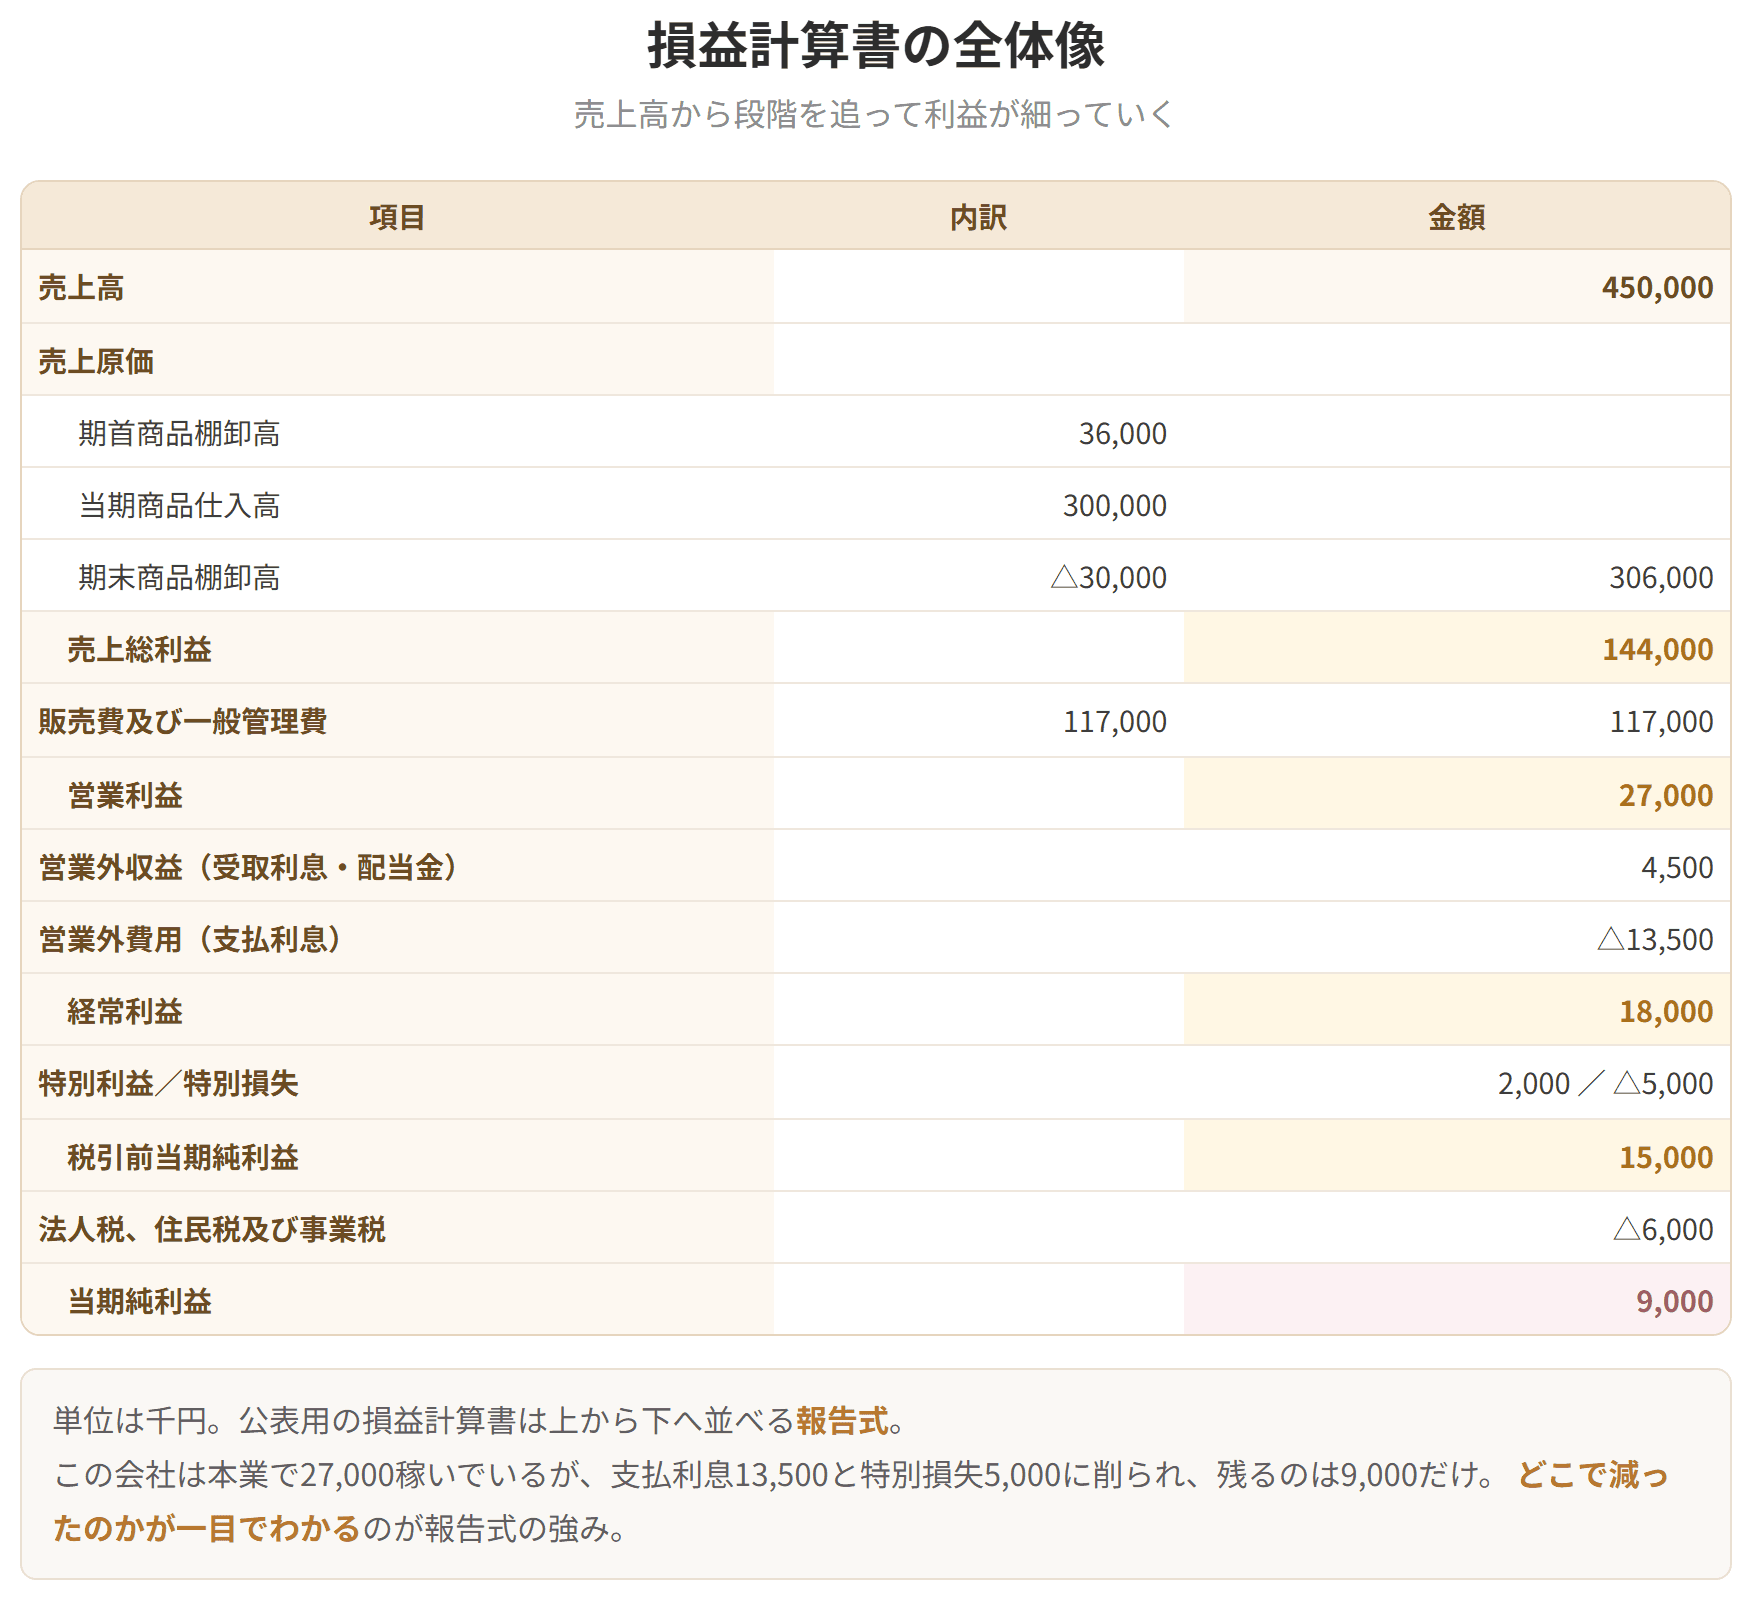The height and width of the screenshot is (1600, 1752).
Task: Select the 特別利益／特別損失 row label
Action: (x=168, y=1083)
